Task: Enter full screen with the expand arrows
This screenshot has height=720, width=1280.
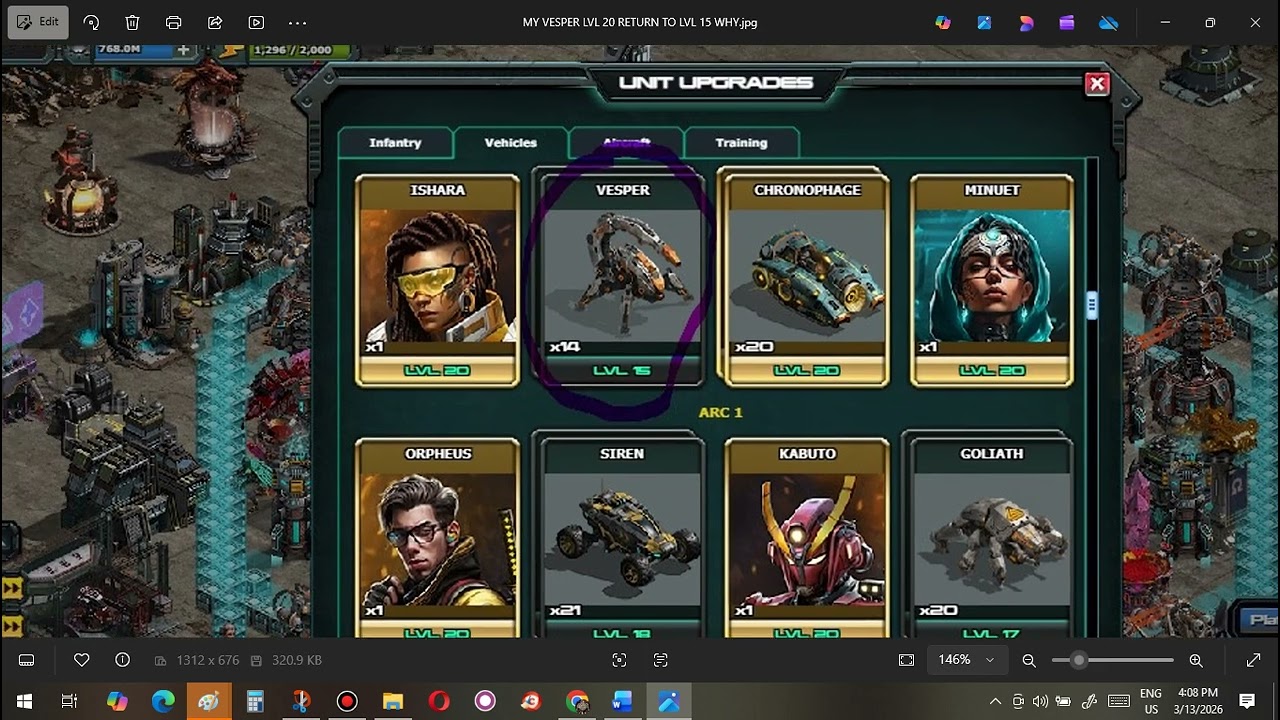Action: tap(1253, 660)
